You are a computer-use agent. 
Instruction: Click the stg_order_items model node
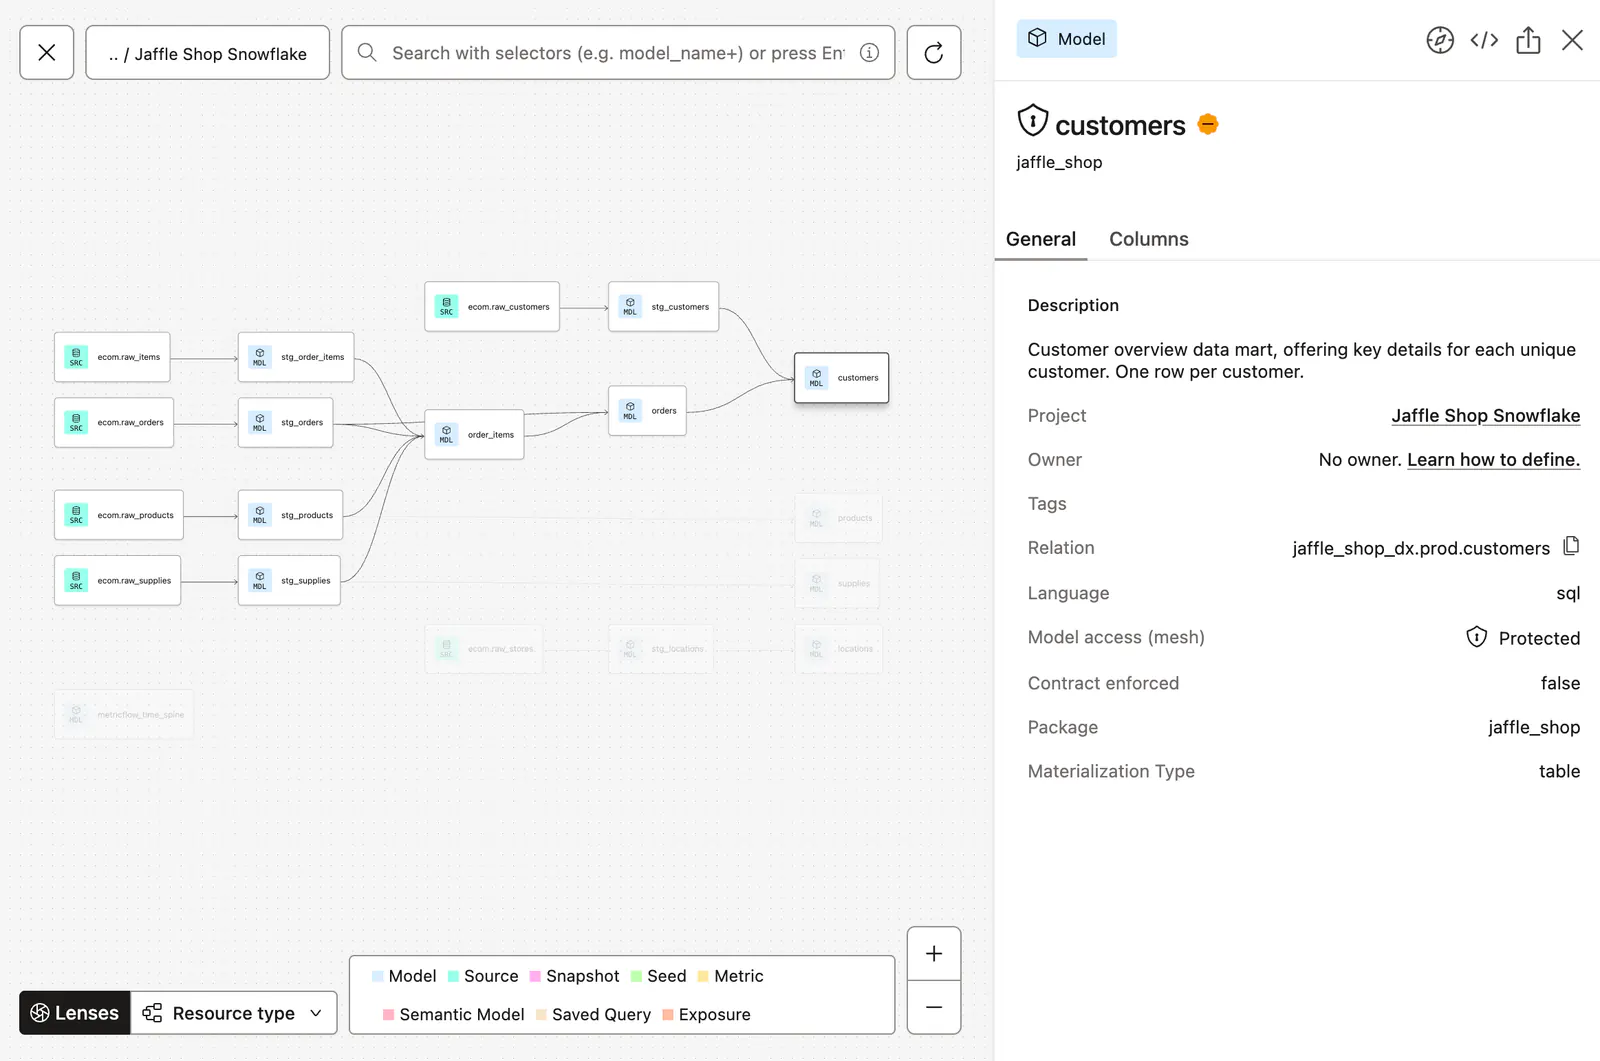[296, 357]
